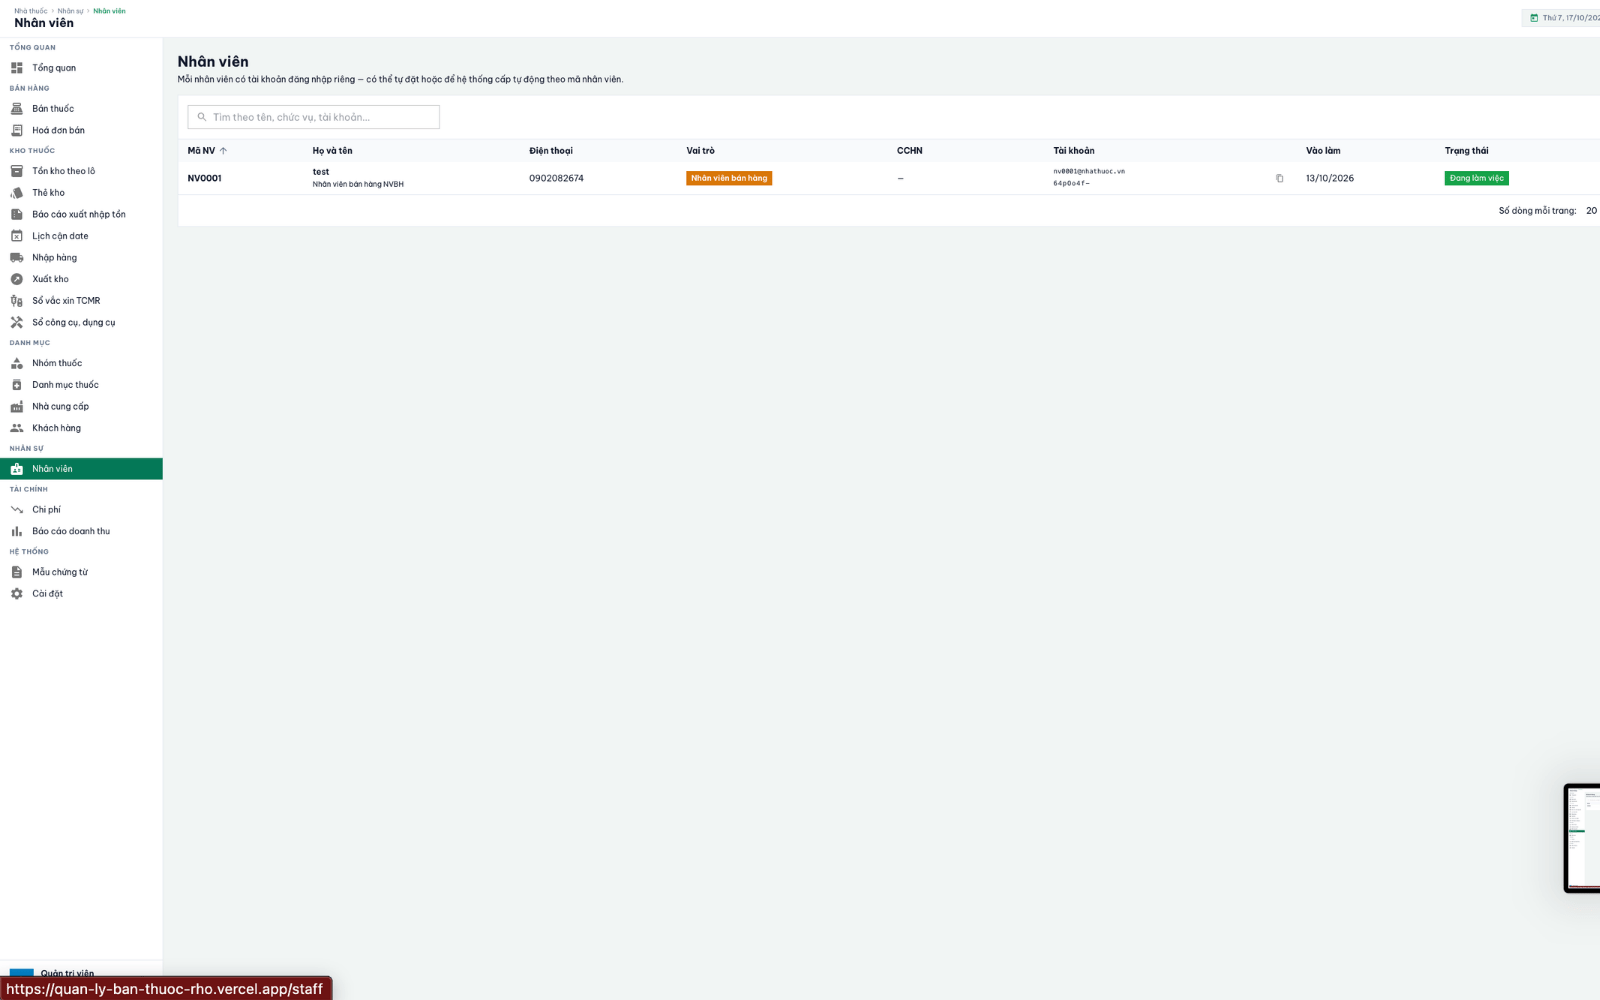Click the Bán thuốc cash register icon
Viewport: 1600px width, 1000px height.
17,109
